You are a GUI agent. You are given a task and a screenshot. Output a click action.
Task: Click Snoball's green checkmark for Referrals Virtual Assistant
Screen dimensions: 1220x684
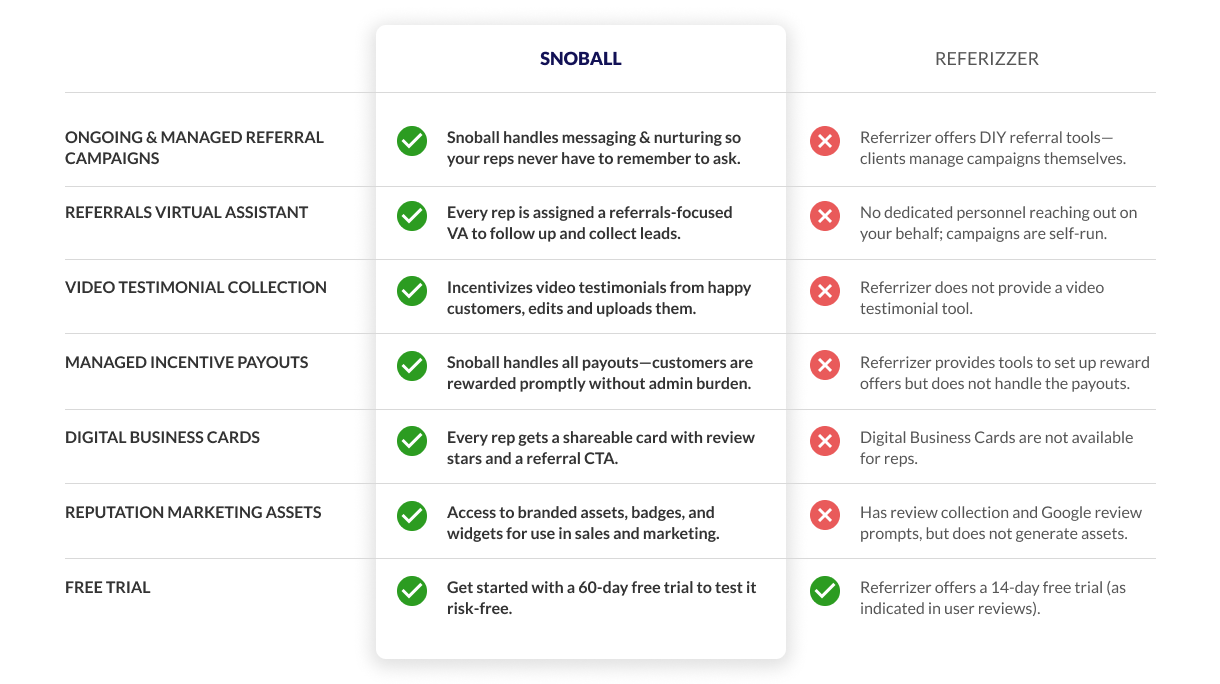point(412,216)
